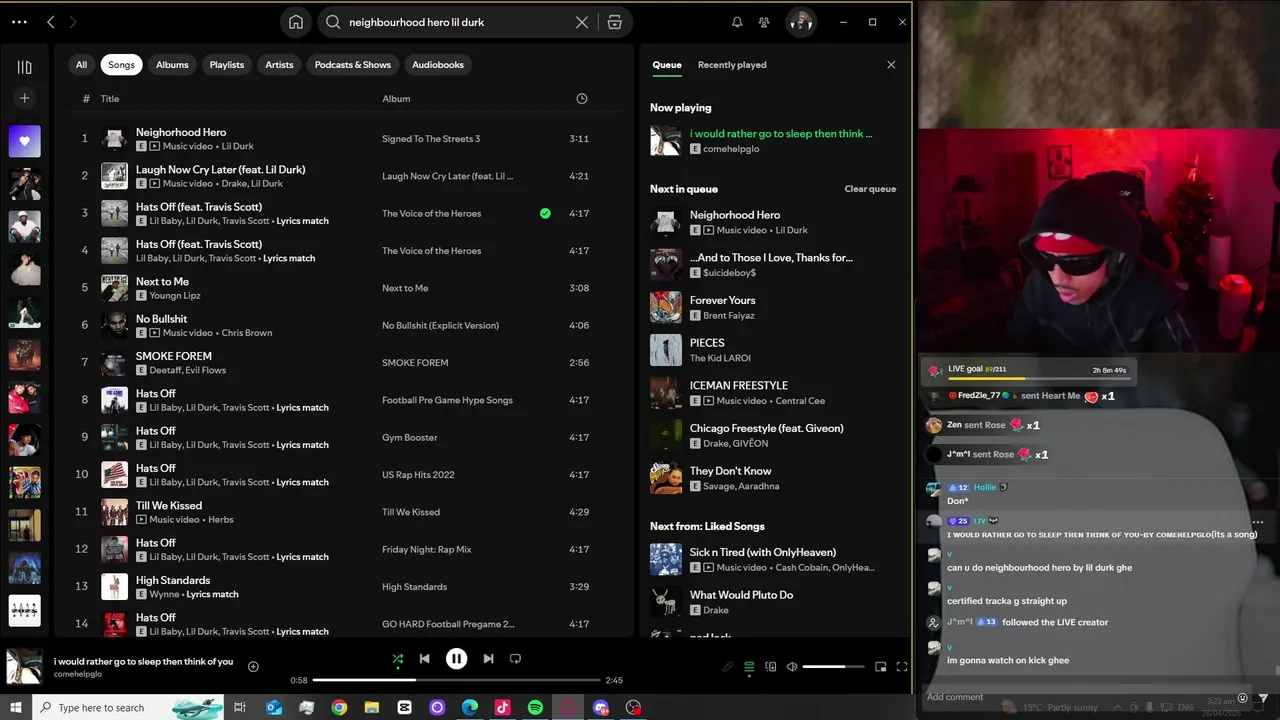1280x720 pixels.
Task: Open Spotify Home via house icon
Action: click(296, 22)
